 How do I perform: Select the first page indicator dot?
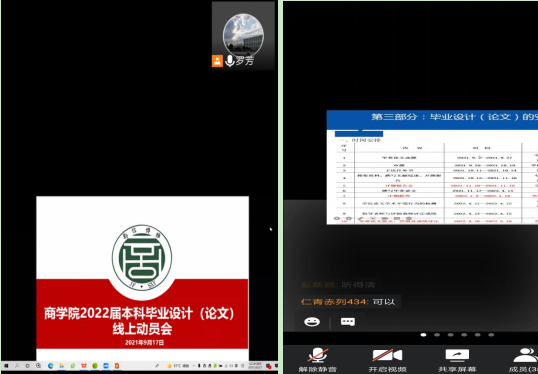click(x=423, y=335)
